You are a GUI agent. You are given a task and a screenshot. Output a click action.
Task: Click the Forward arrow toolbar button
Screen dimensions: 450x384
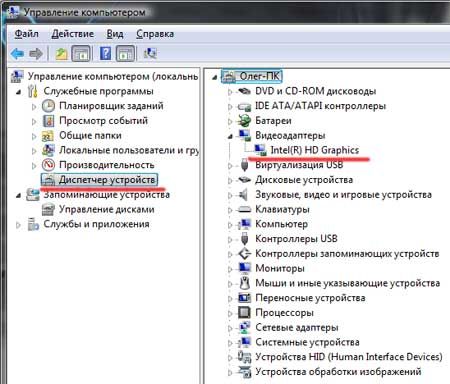pyautogui.click(x=36, y=53)
